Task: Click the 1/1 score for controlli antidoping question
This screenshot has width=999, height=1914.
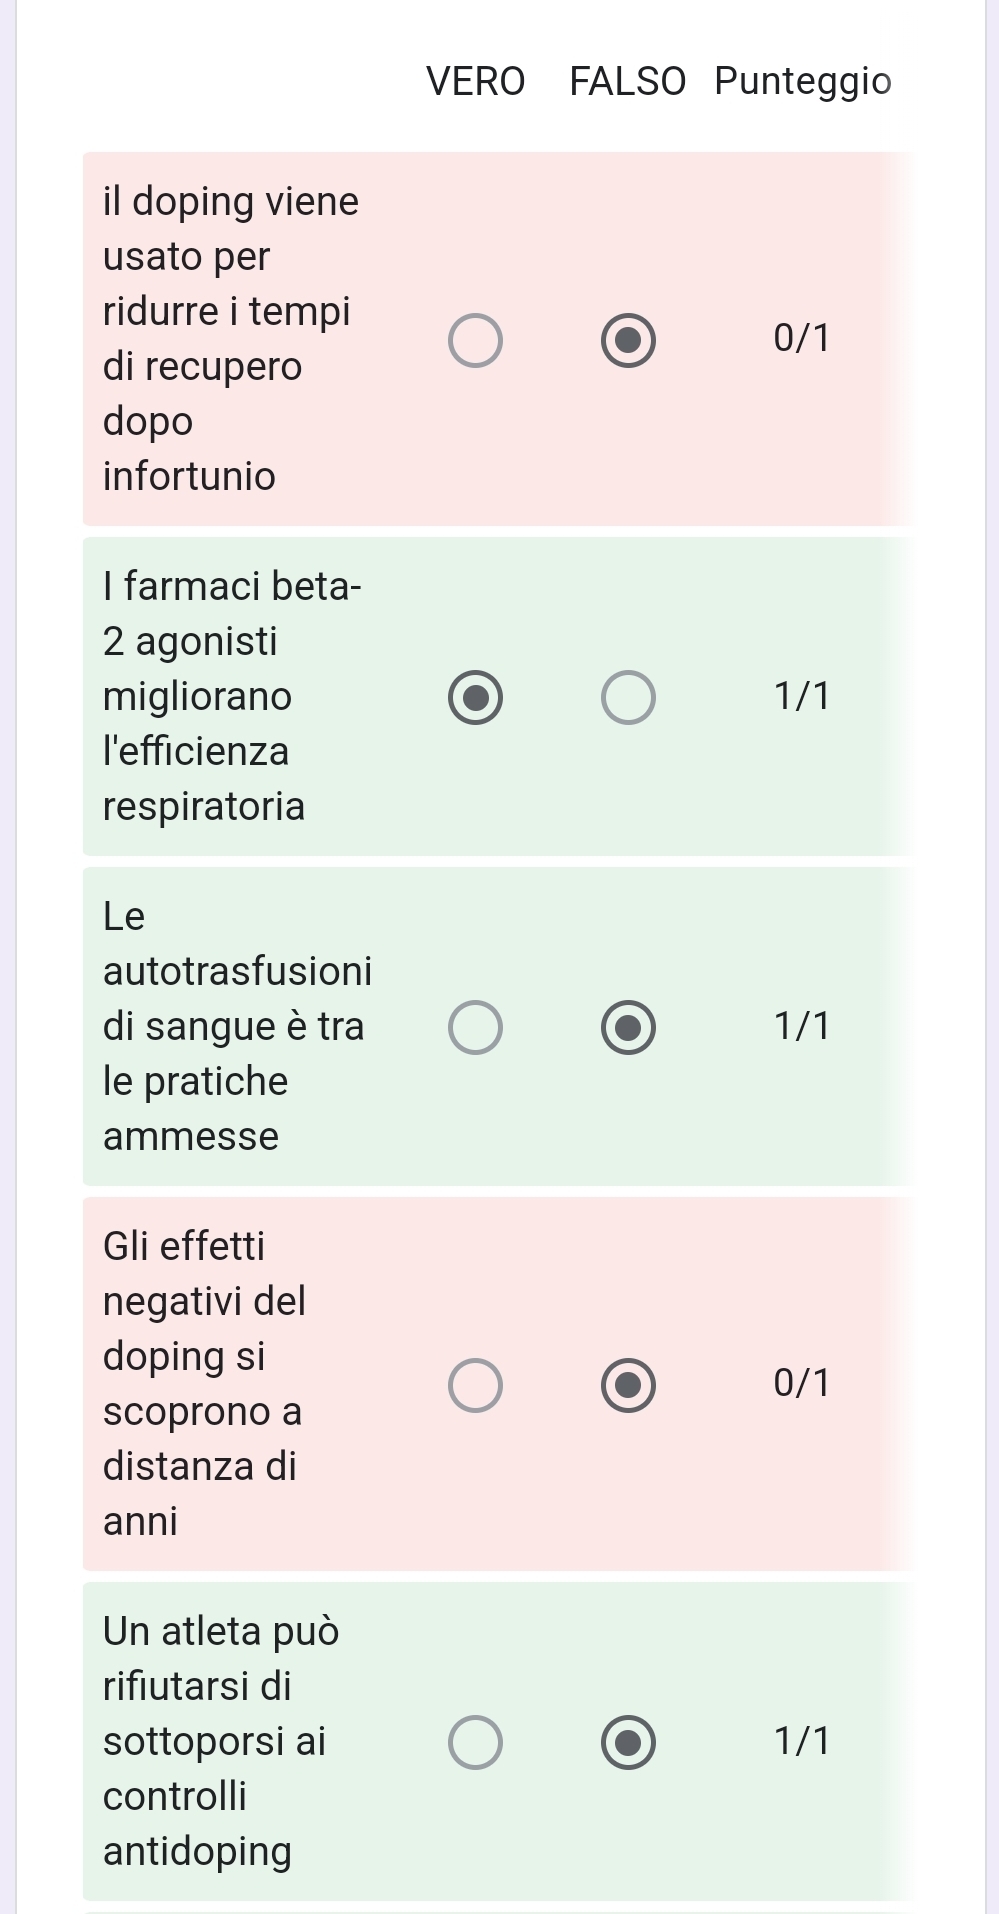Action: click(801, 1741)
